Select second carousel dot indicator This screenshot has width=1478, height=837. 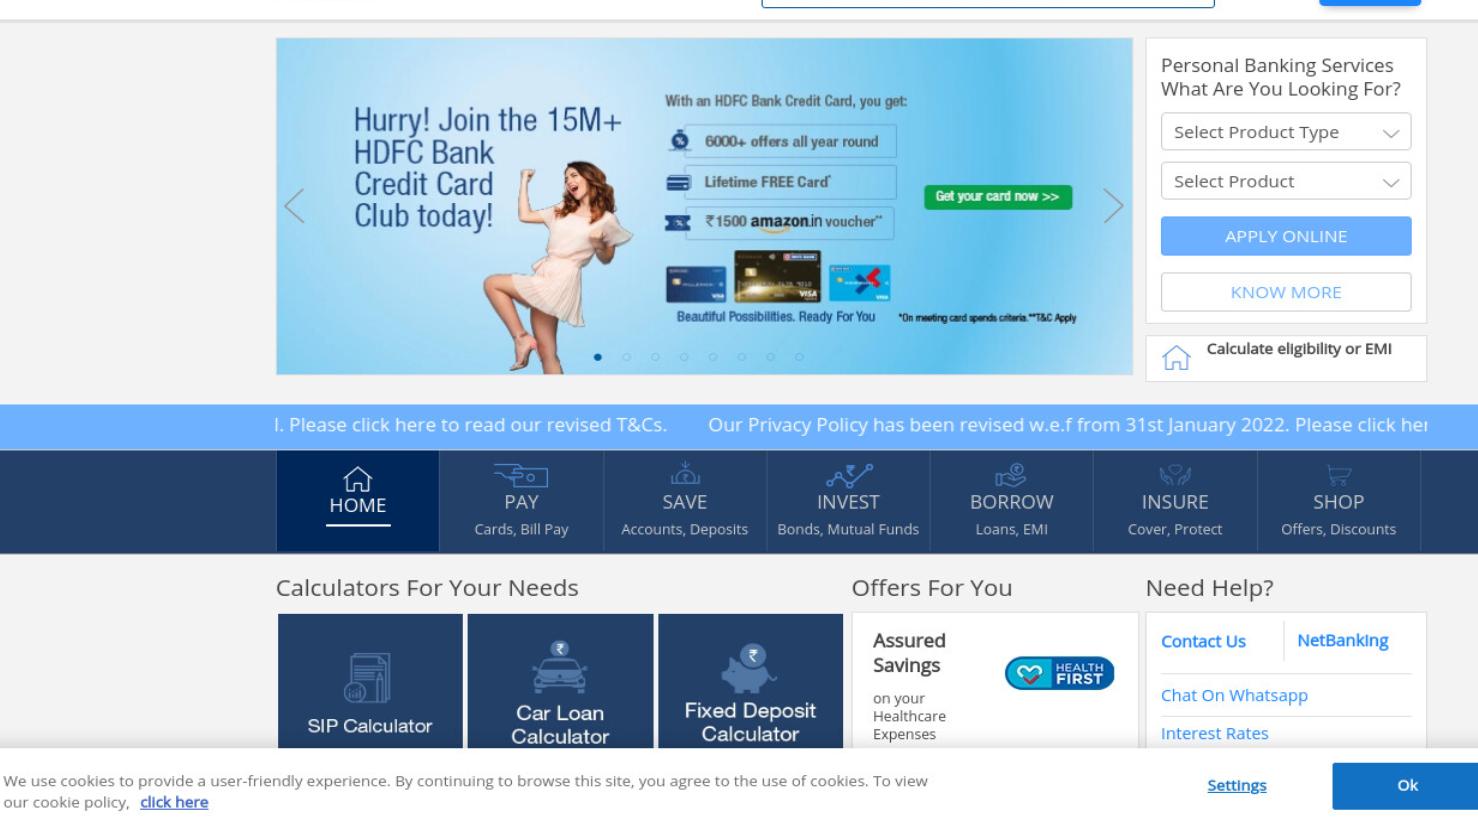[x=627, y=357]
